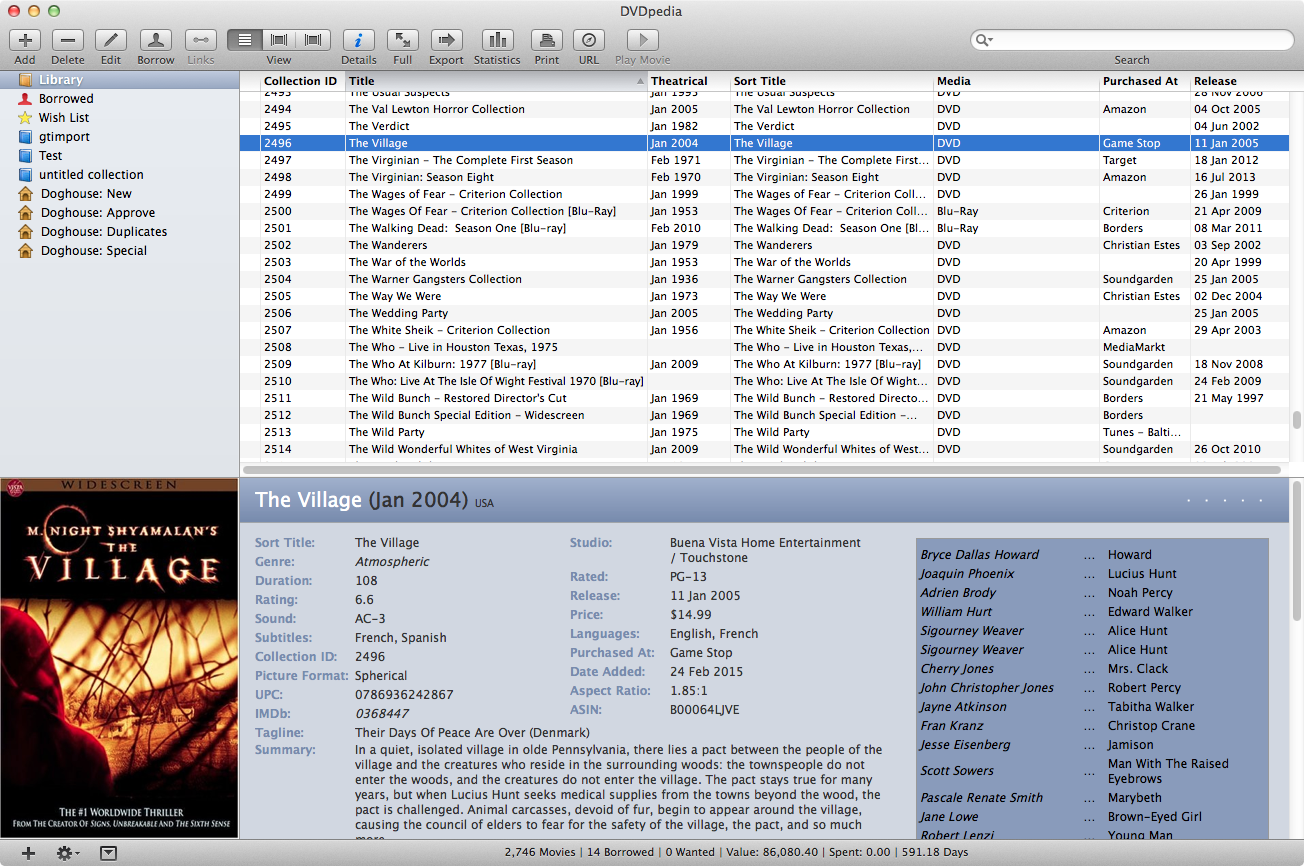This screenshot has width=1304, height=866.
Task: Click cast member Adrien Brody
Action: click(958, 593)
